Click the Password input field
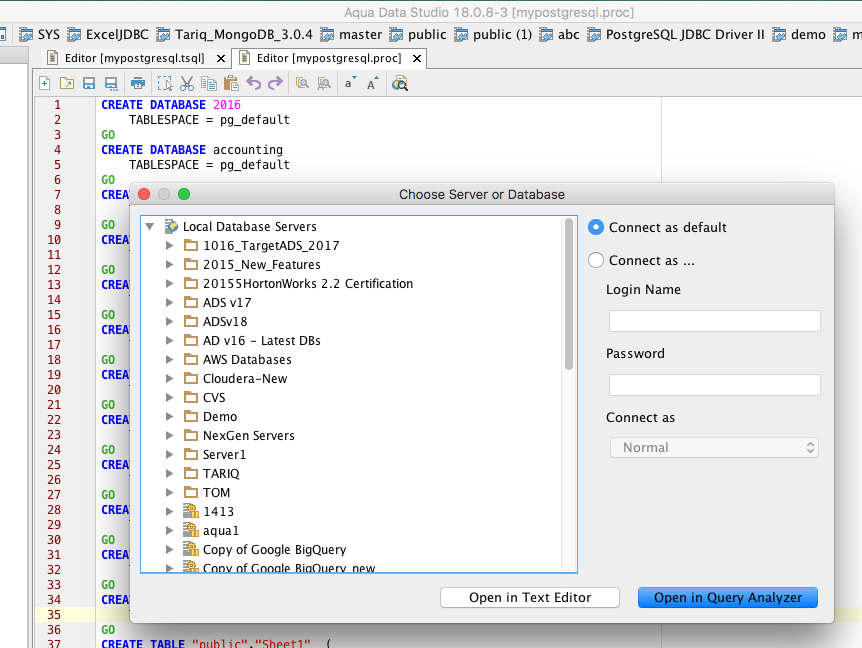This screenshot has height=648, width=862. click(714, 385)
